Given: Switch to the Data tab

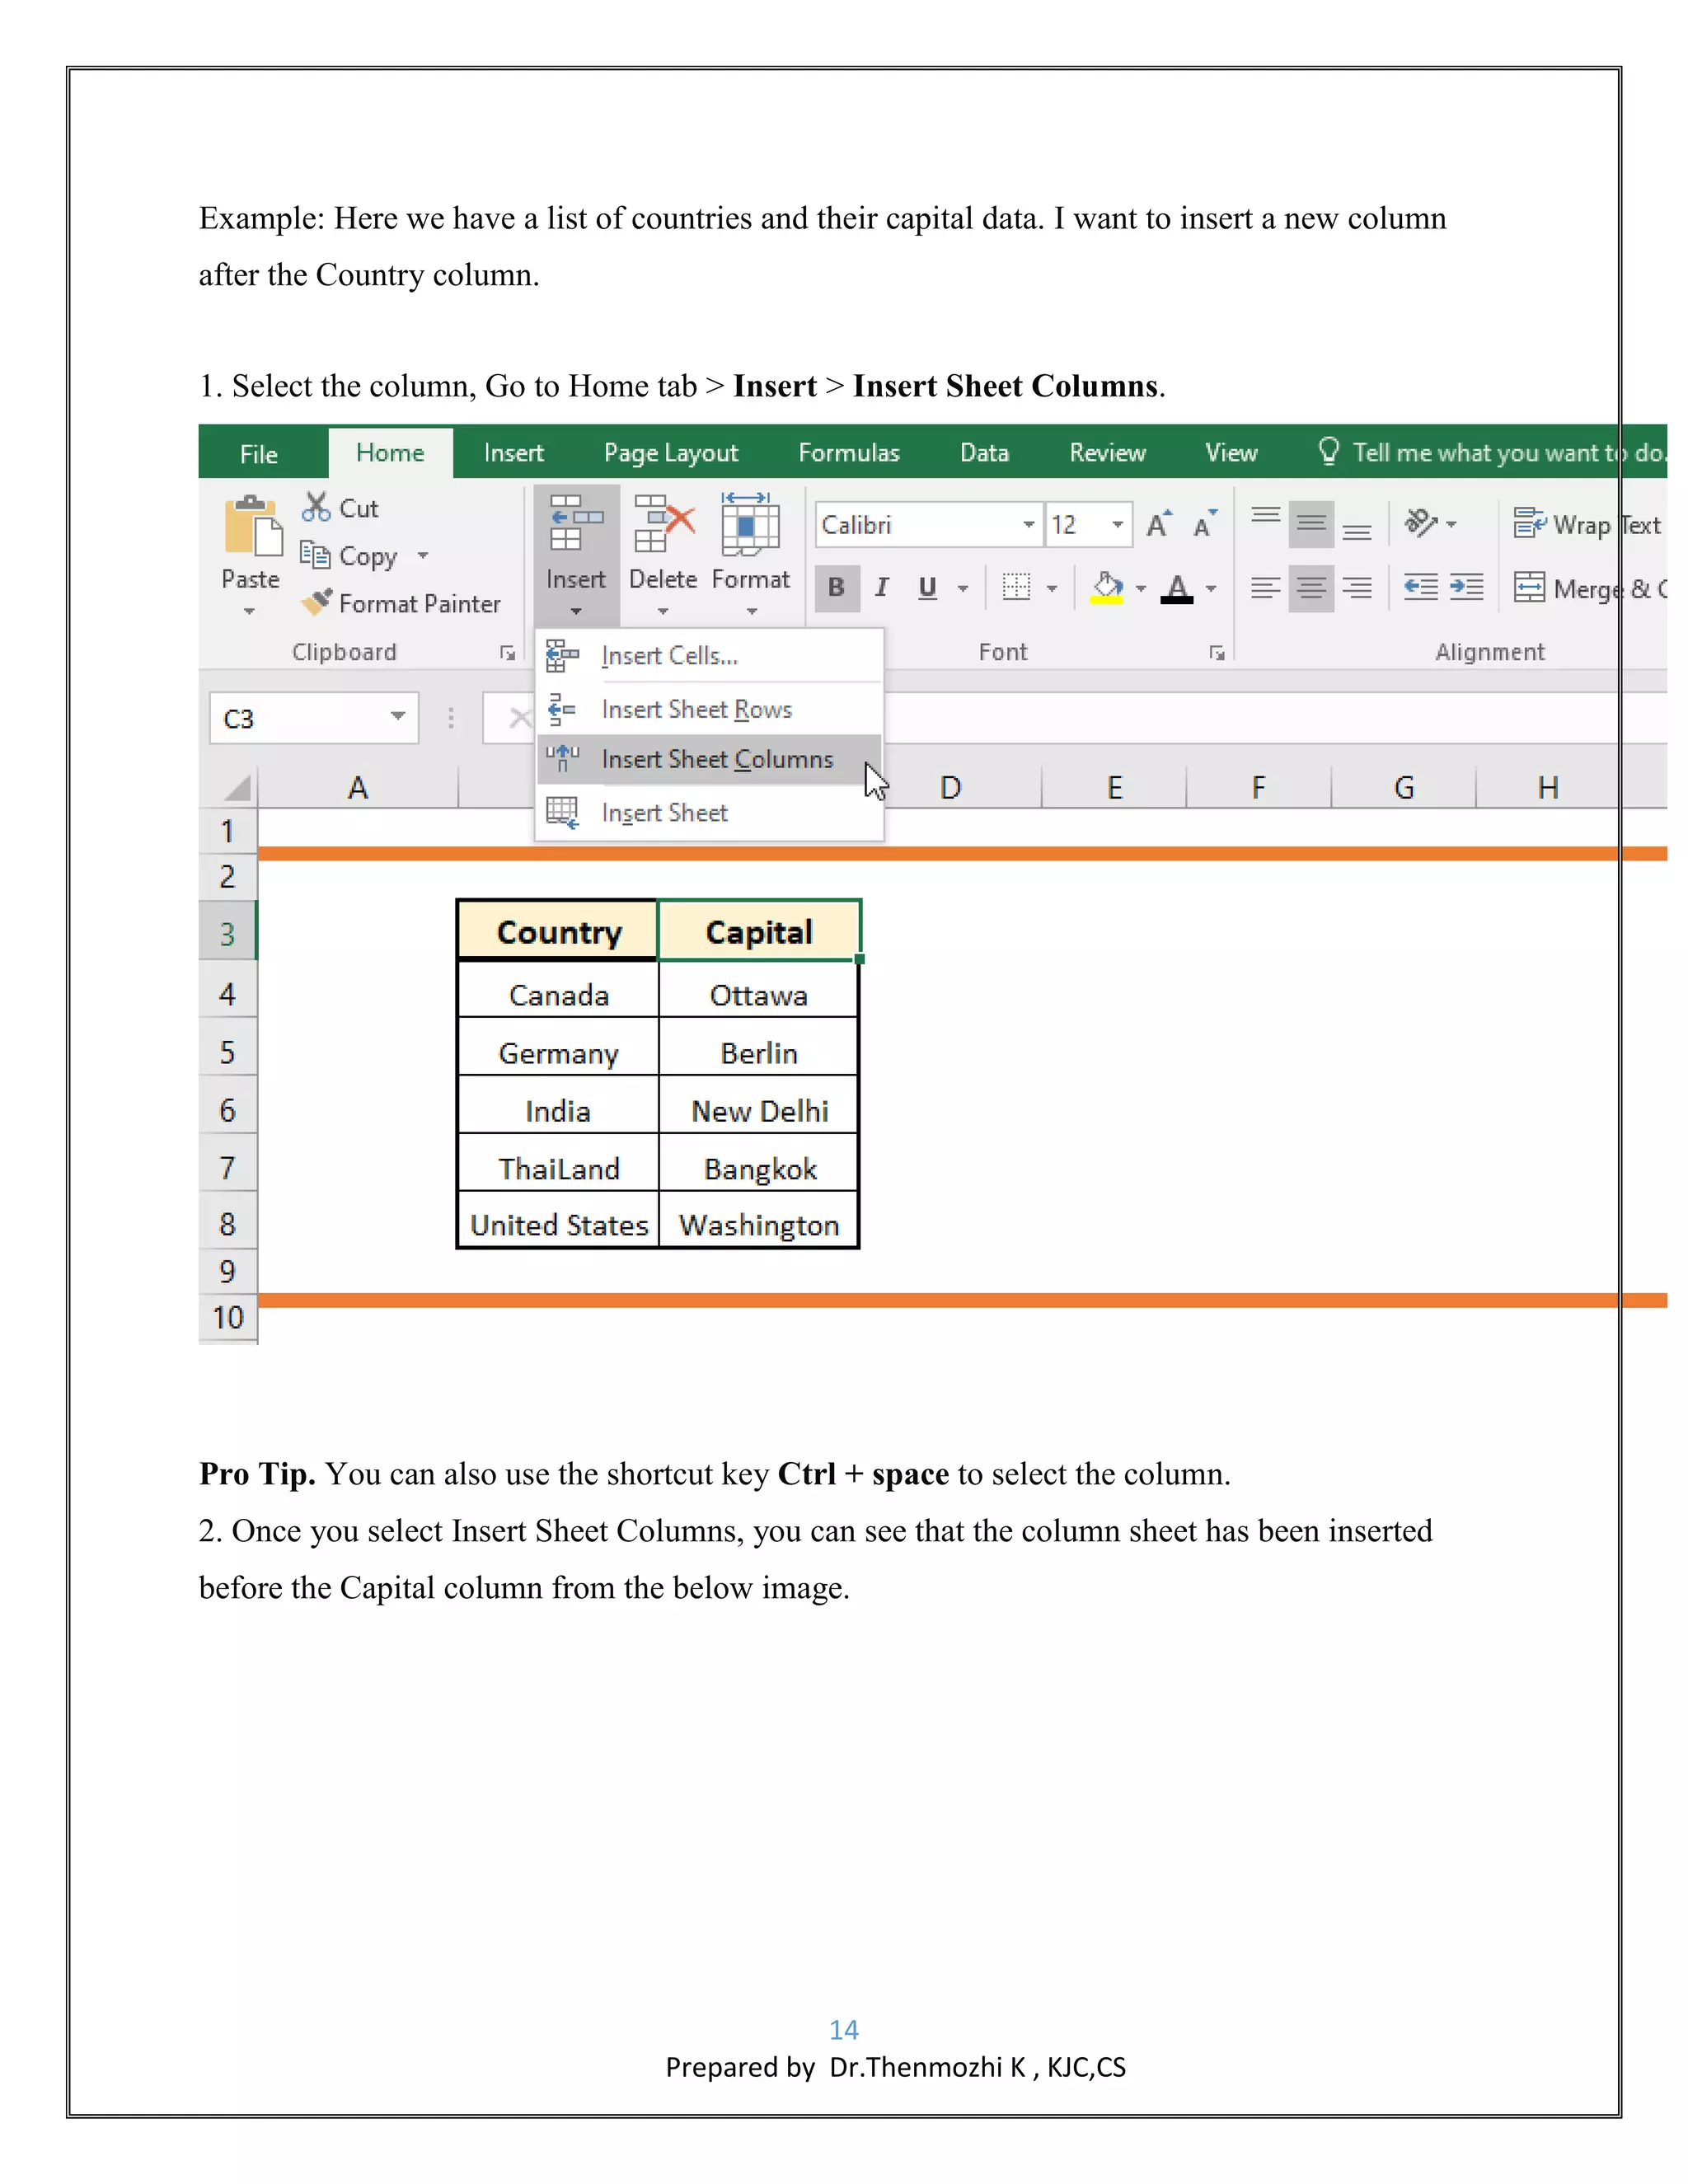Looking at the screenshot, I should pos(984,453).
